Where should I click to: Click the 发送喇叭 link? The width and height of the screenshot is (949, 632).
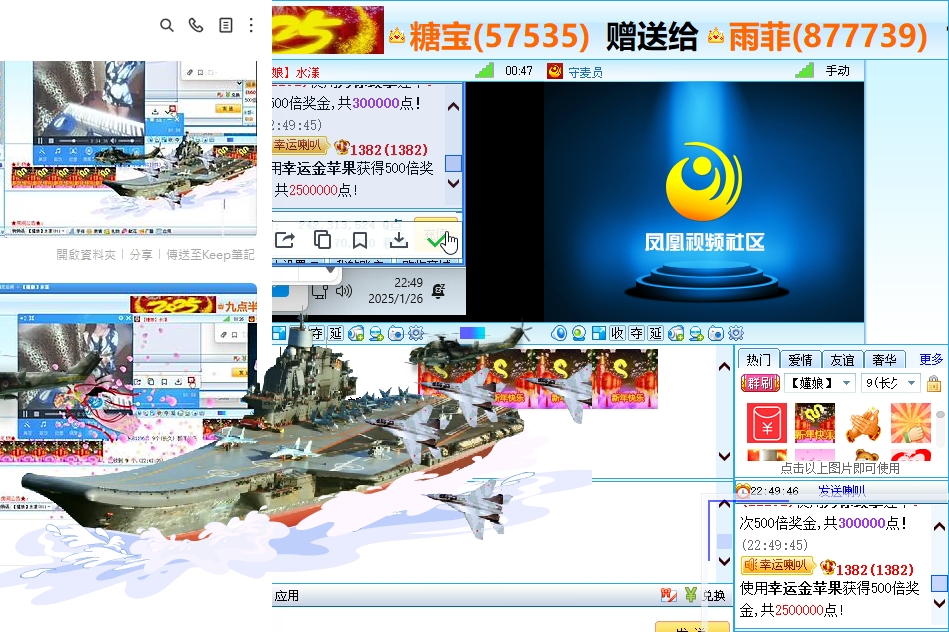pyautogui.click(x=842, y=490)
